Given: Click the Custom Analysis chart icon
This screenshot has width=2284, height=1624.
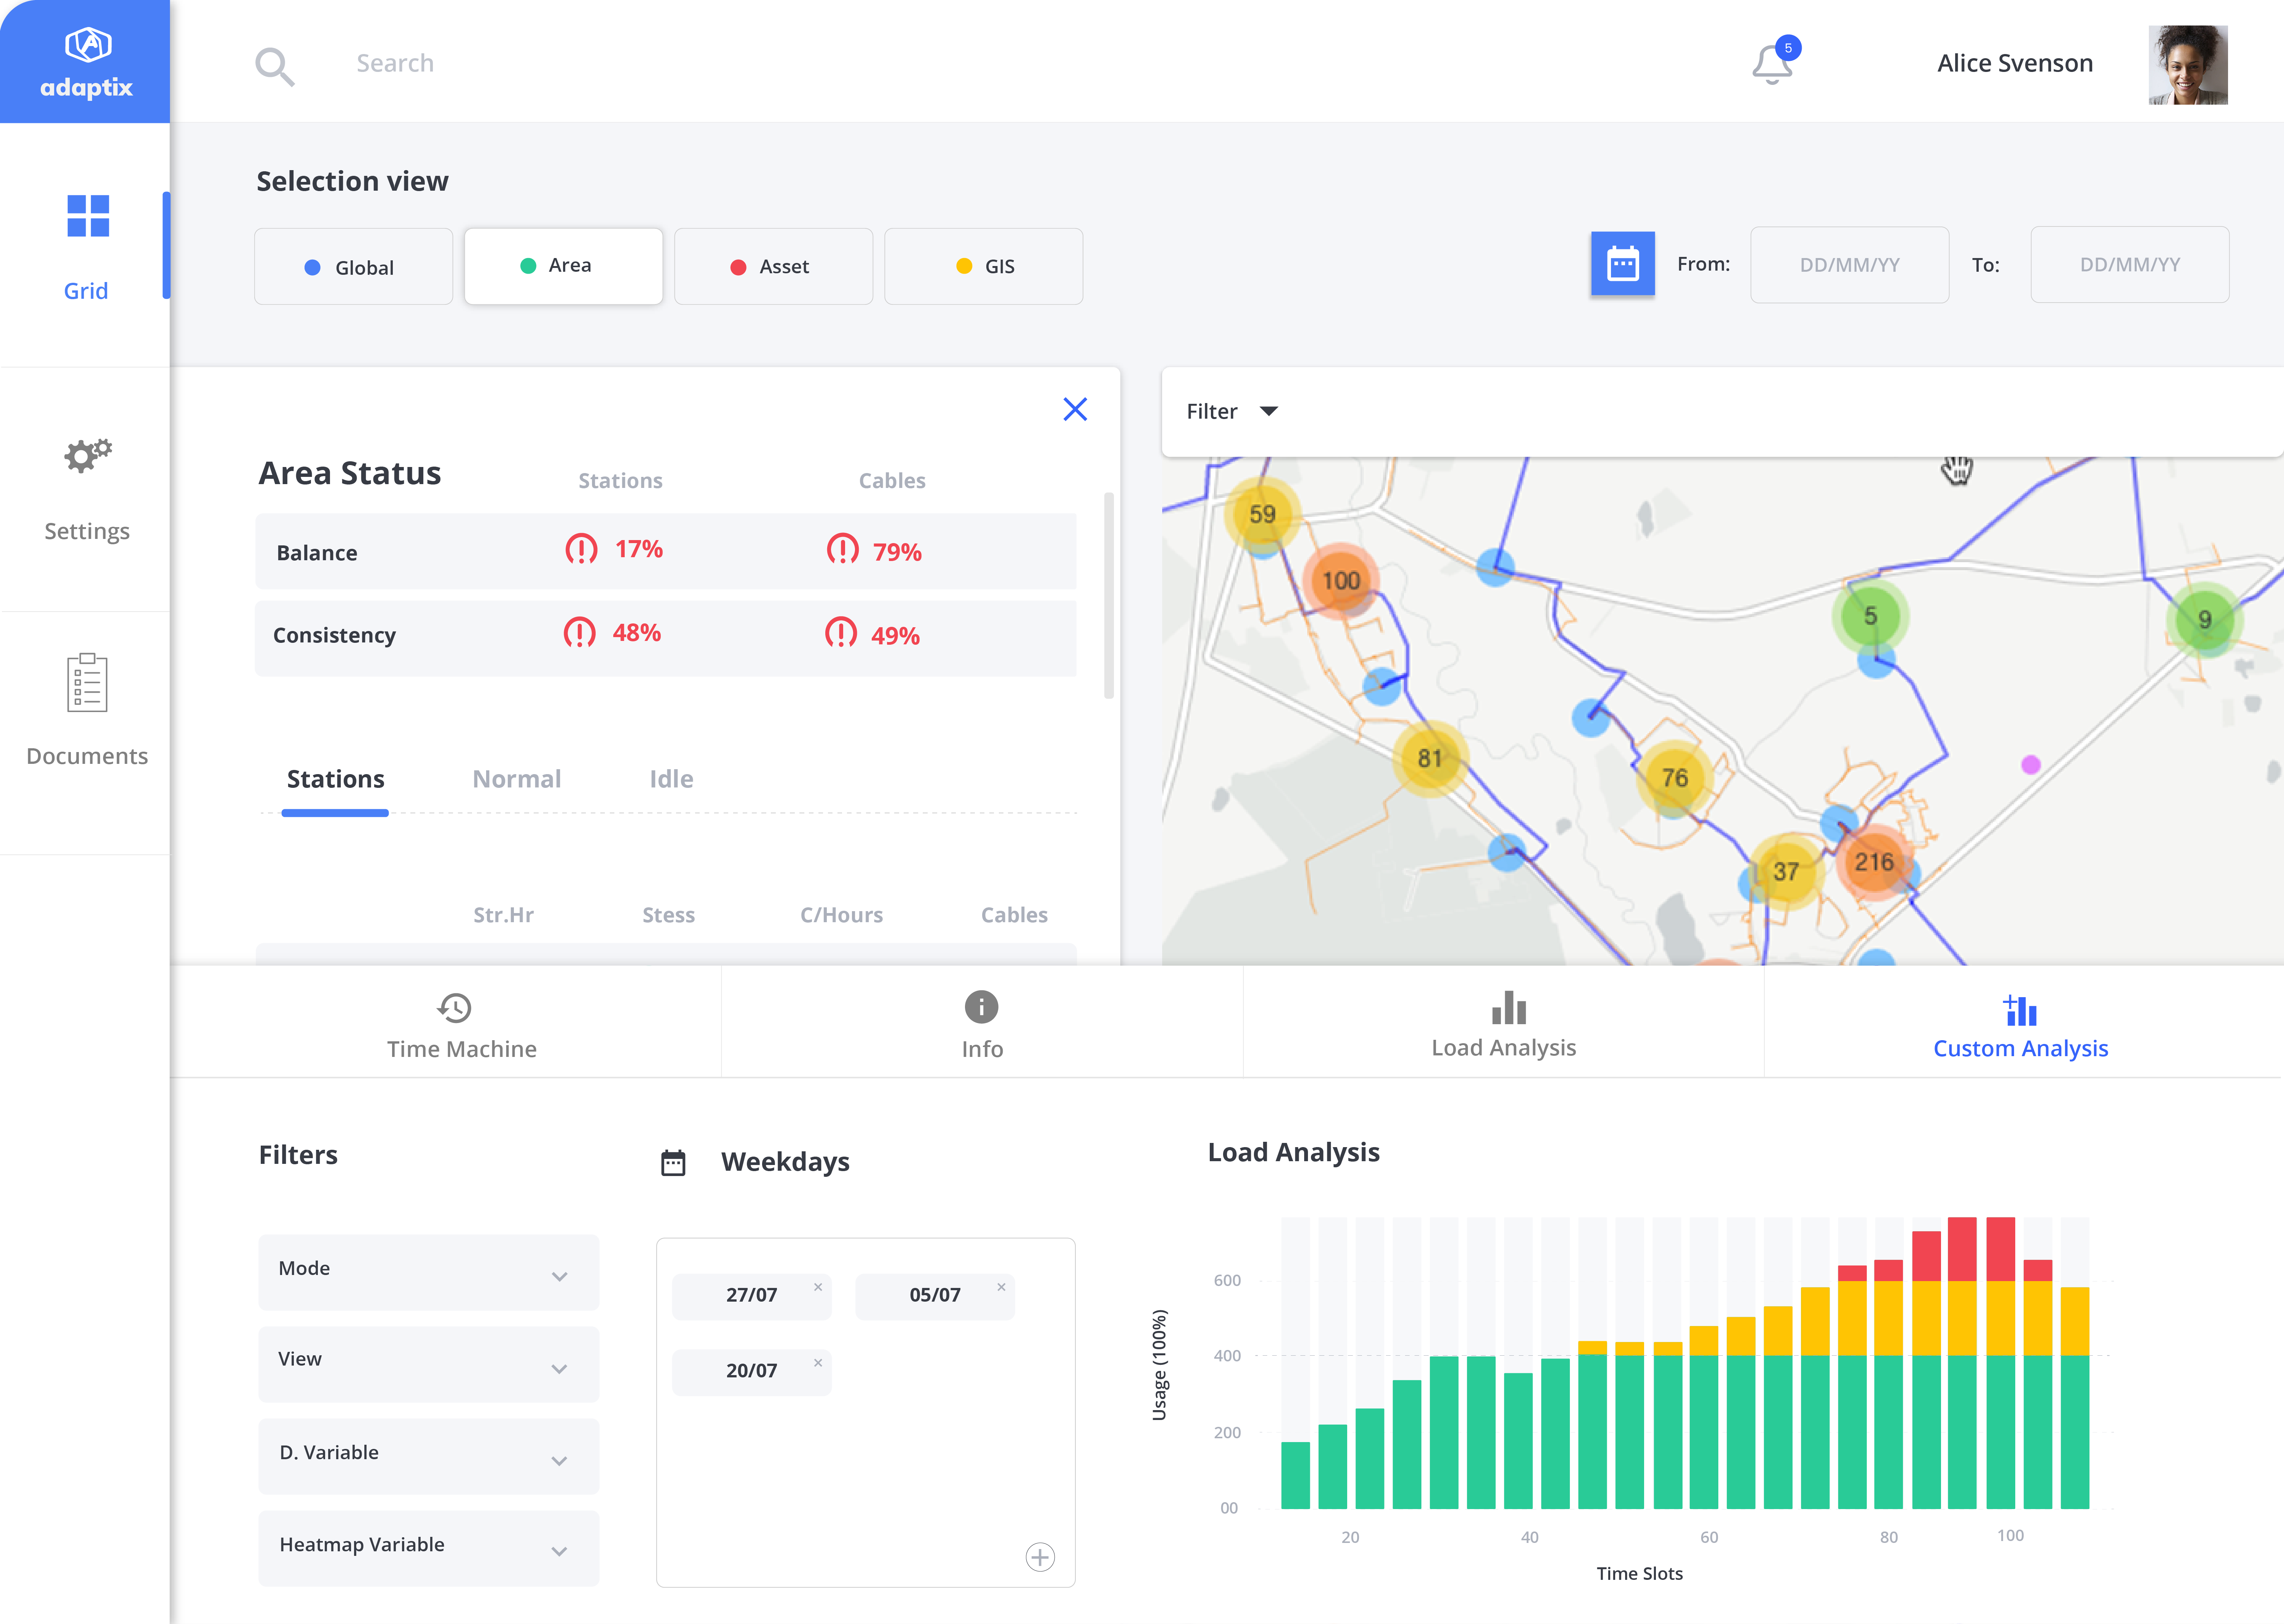Looking at the screenshot, I should [x=2020, y=1010].
